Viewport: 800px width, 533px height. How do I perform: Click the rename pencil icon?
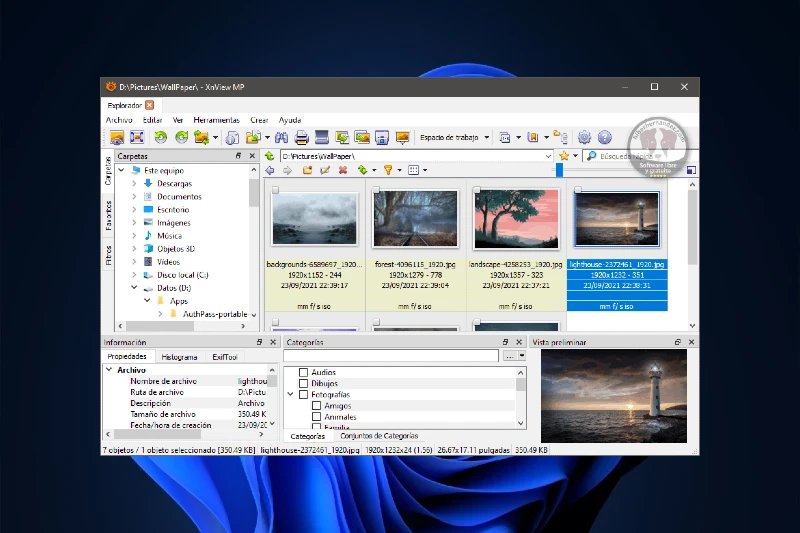pyautogui.click(x=324, y=170)
